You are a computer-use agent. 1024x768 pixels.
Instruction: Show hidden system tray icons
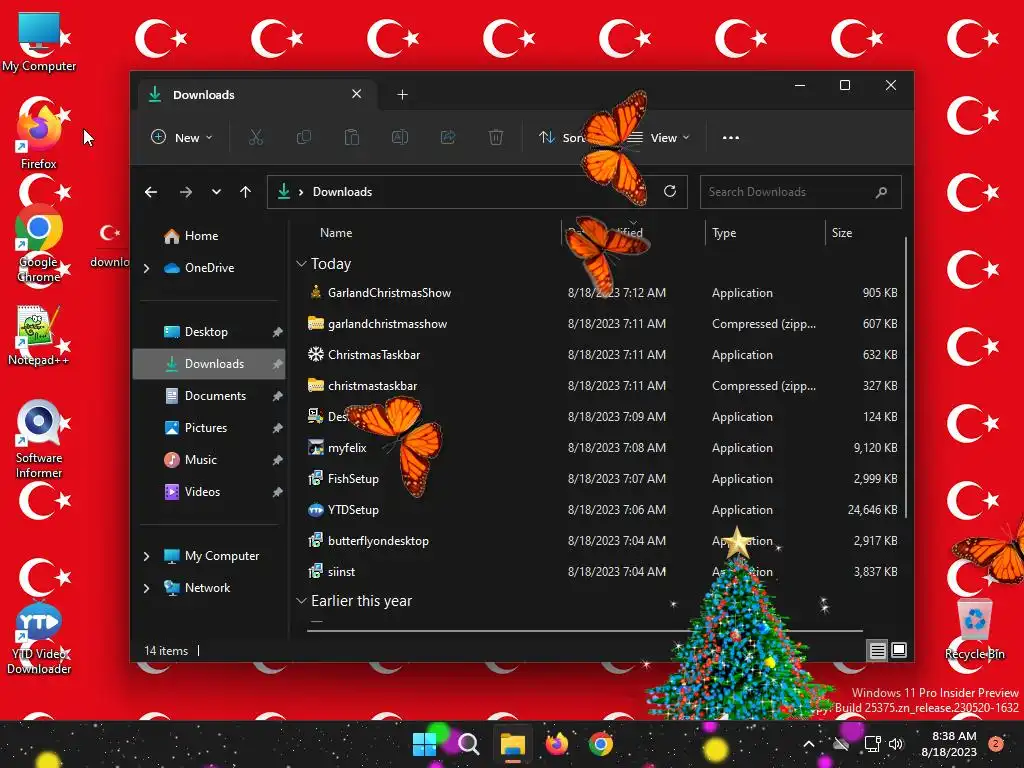click(x=808, y=744)
